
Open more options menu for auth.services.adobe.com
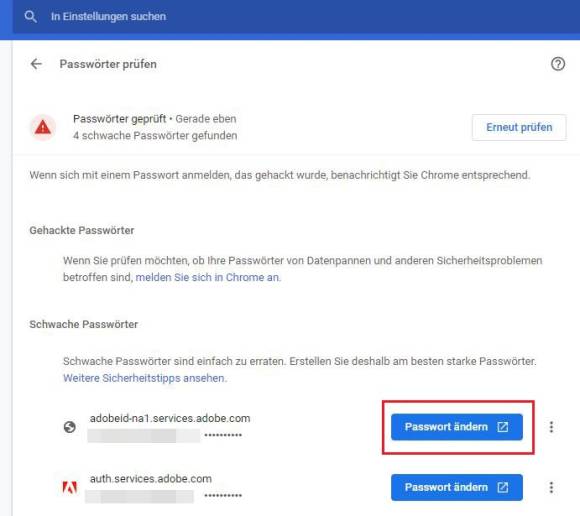pyautogui.click(x=551, y=488)
